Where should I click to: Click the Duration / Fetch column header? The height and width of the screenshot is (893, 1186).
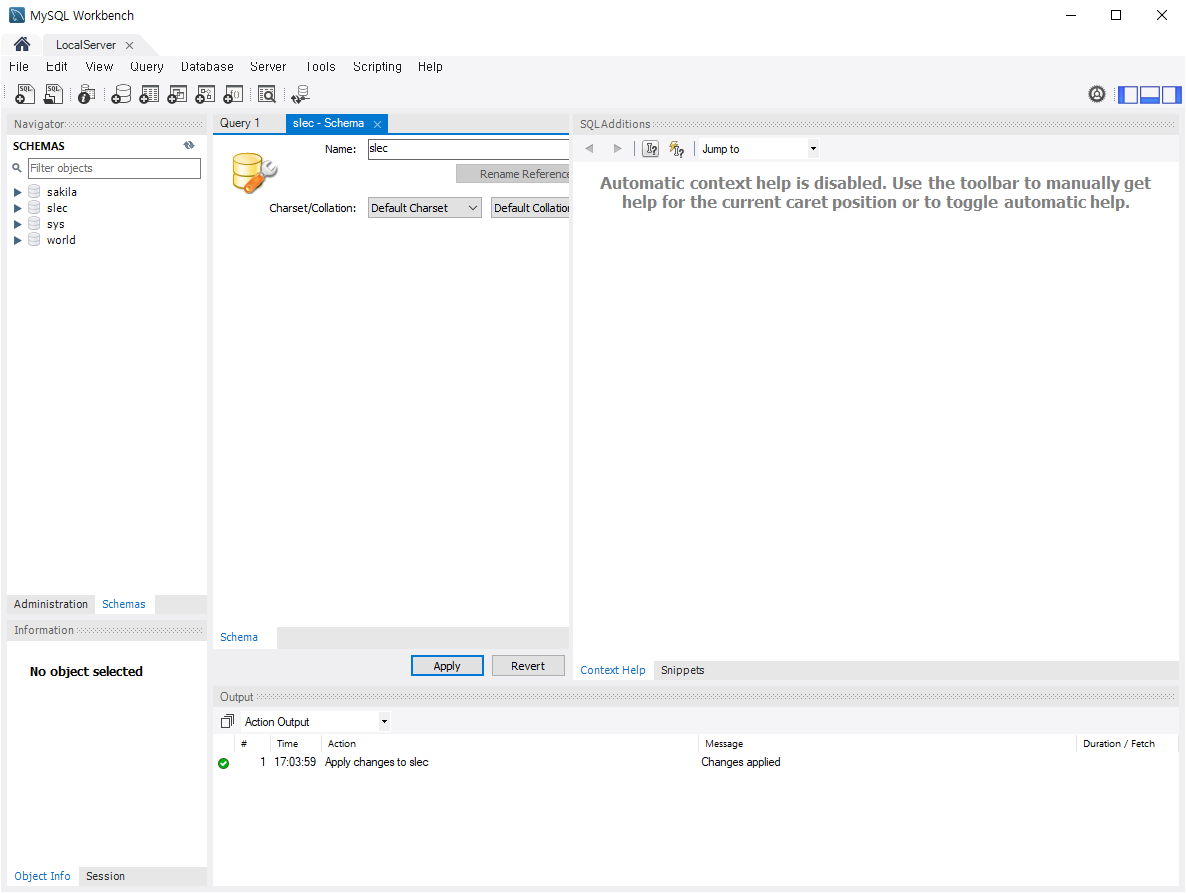pos(1119,744)
